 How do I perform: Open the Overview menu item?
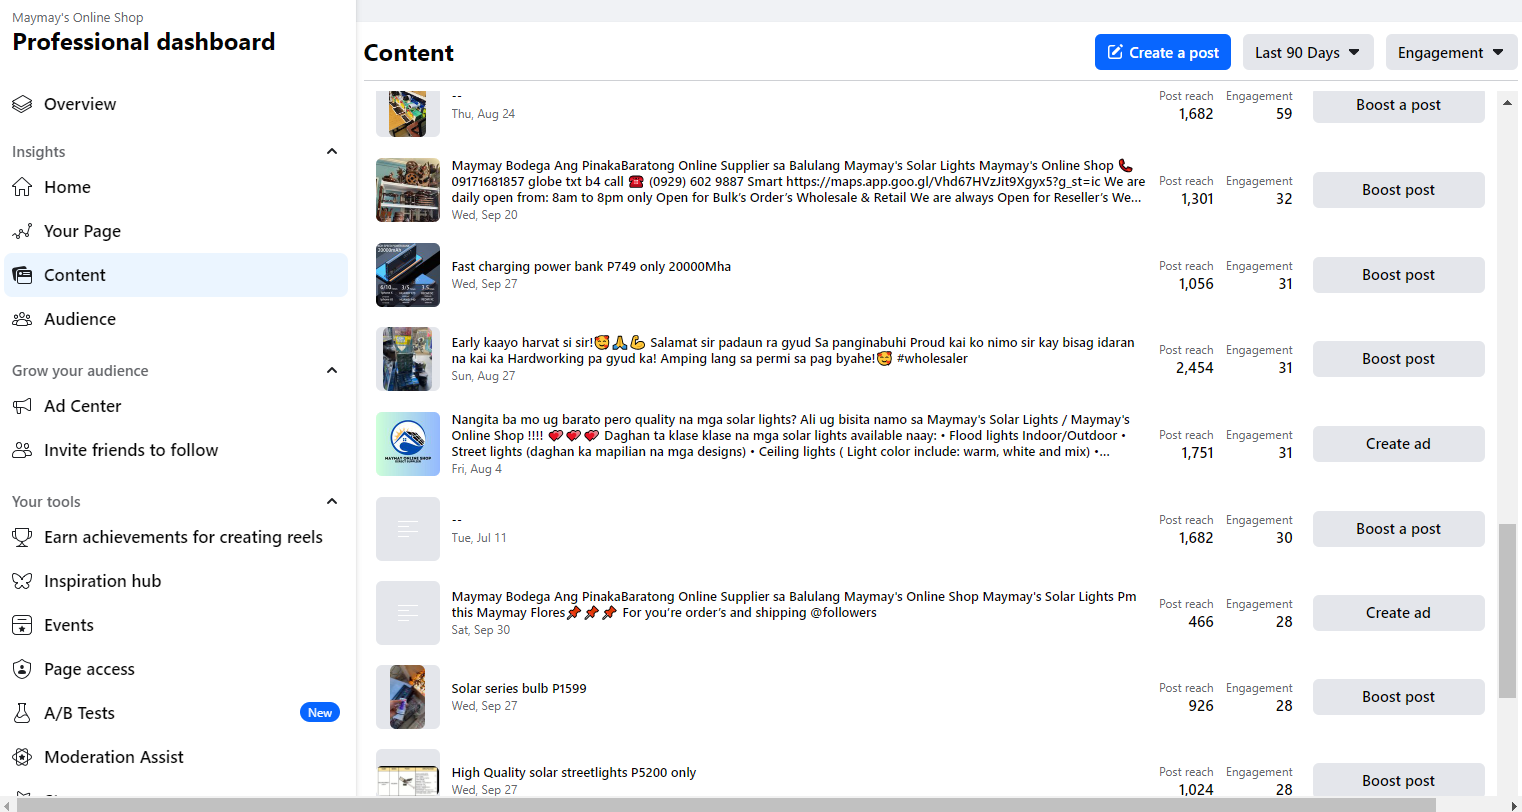pos(176,104)
